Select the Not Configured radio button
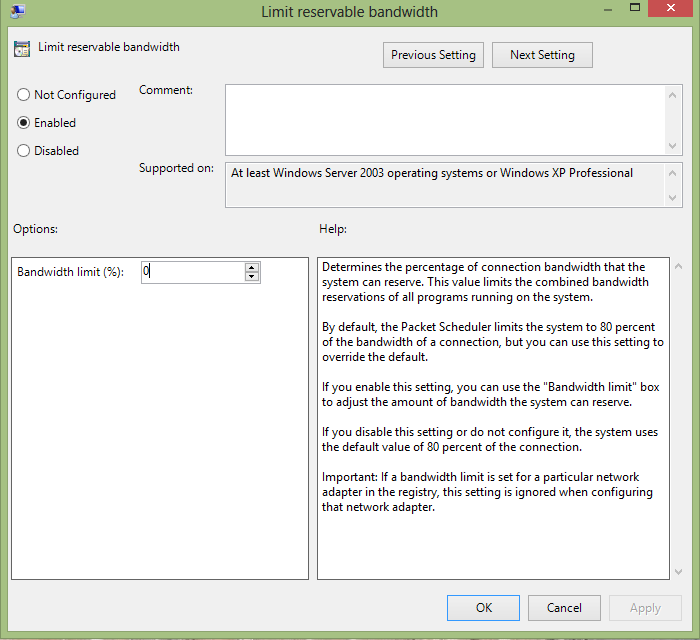Viewport: 700px width, 640px height. click(23, 95)
